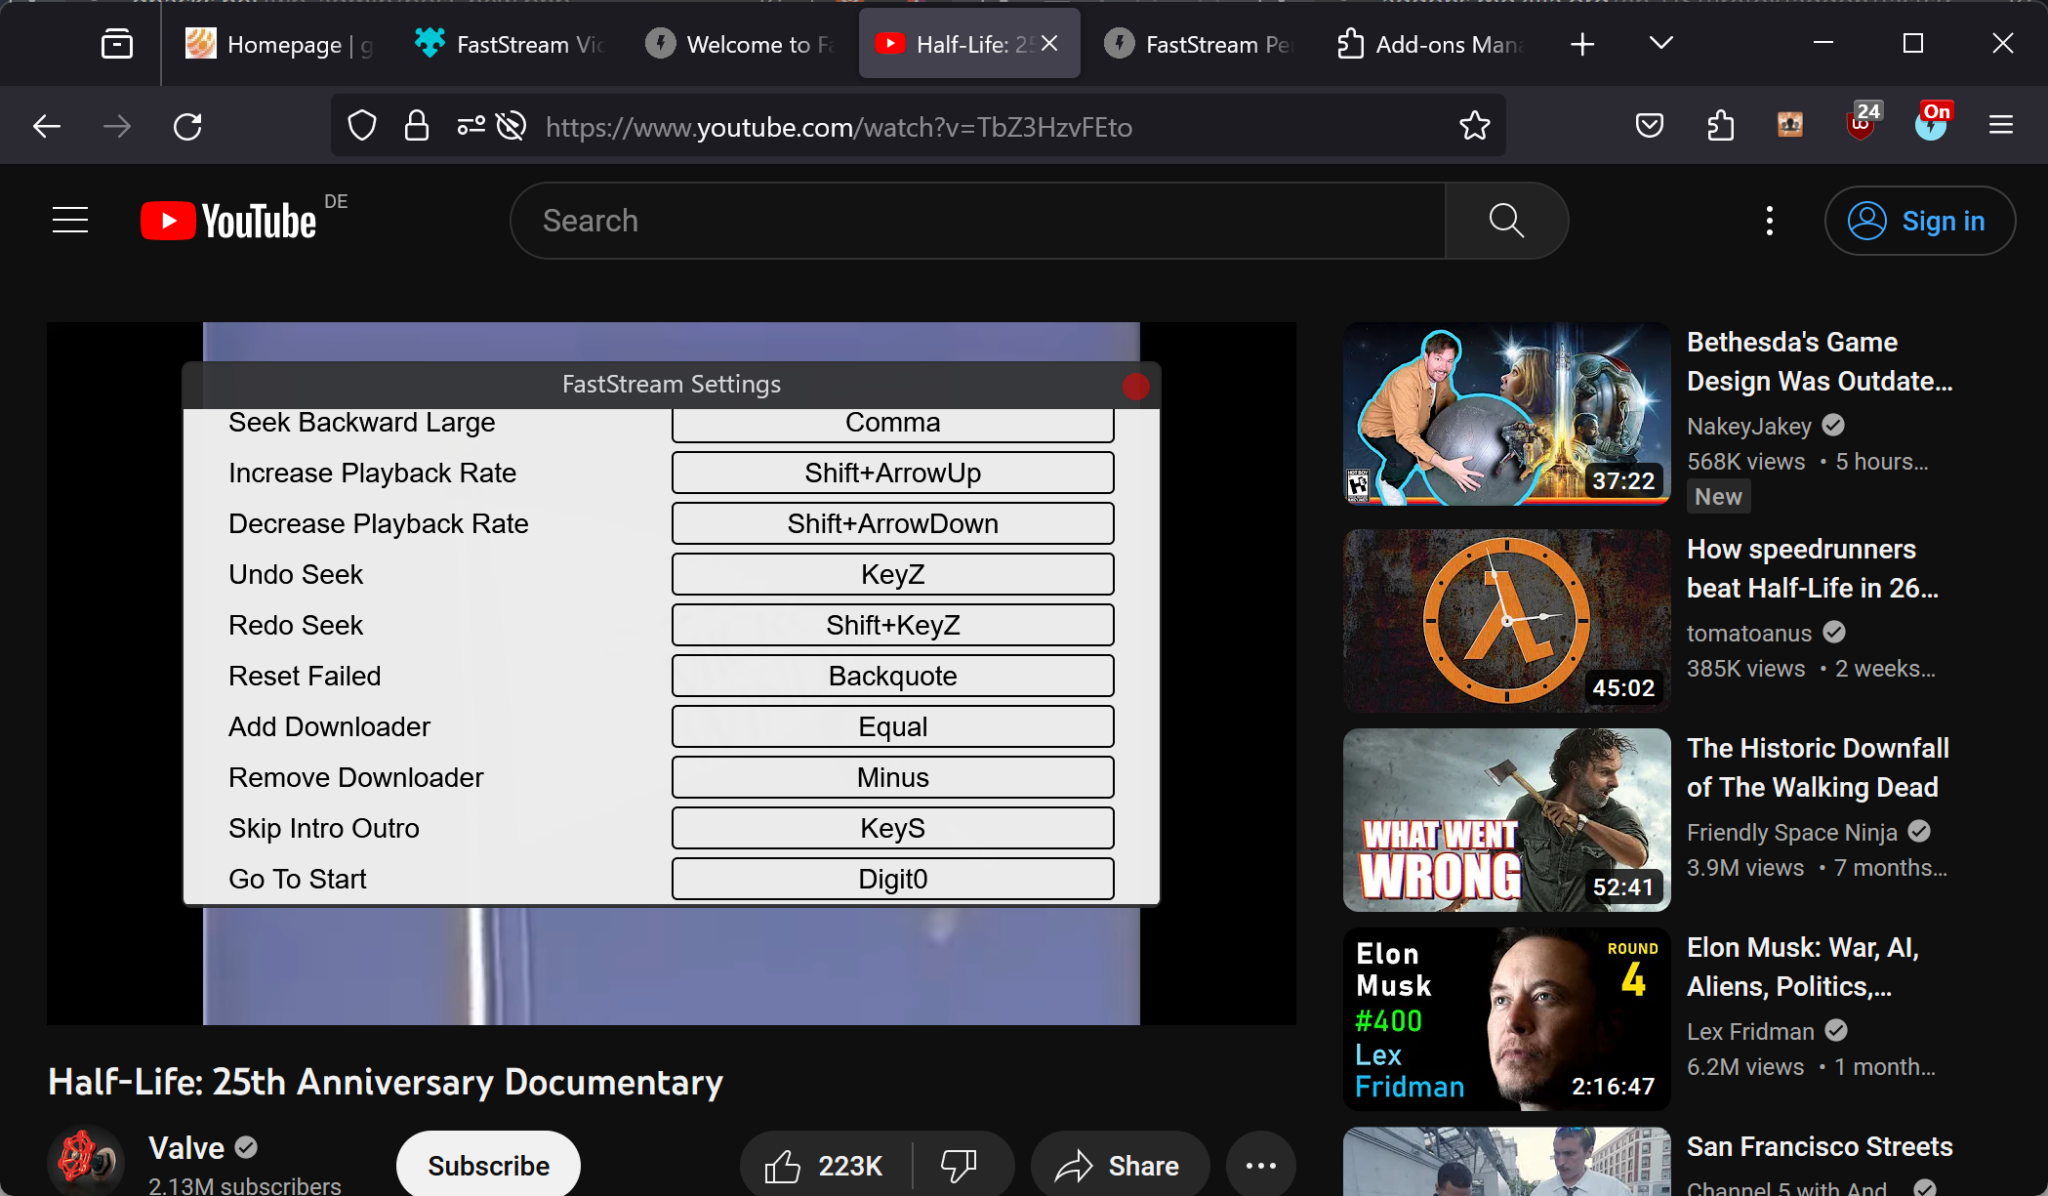Click the YouTube search magnifier icon

point(1506,220)
